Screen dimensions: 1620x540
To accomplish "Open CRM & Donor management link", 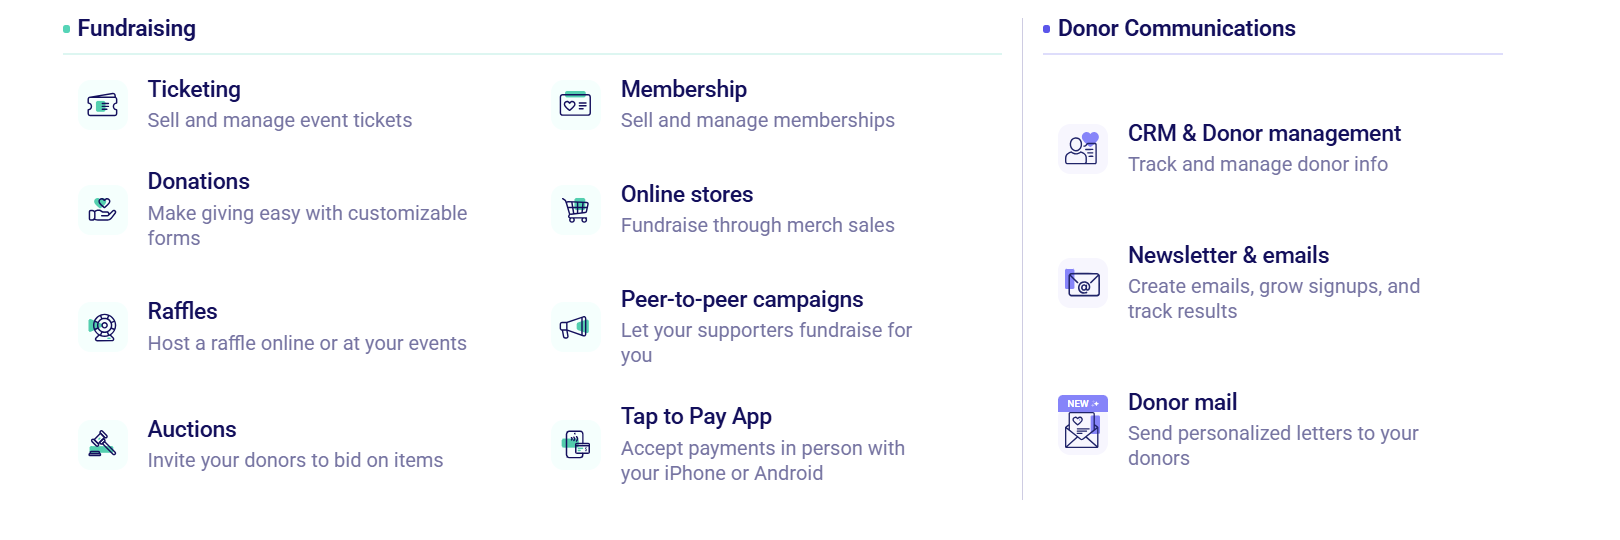I will tap(1263, 133).
